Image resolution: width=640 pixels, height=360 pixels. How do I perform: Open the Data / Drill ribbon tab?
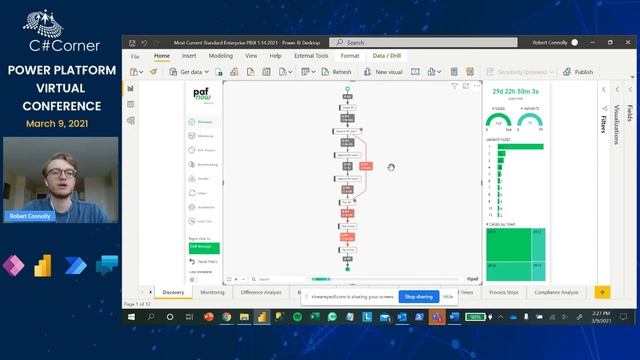pyautogui.click(x=387, y=56)
